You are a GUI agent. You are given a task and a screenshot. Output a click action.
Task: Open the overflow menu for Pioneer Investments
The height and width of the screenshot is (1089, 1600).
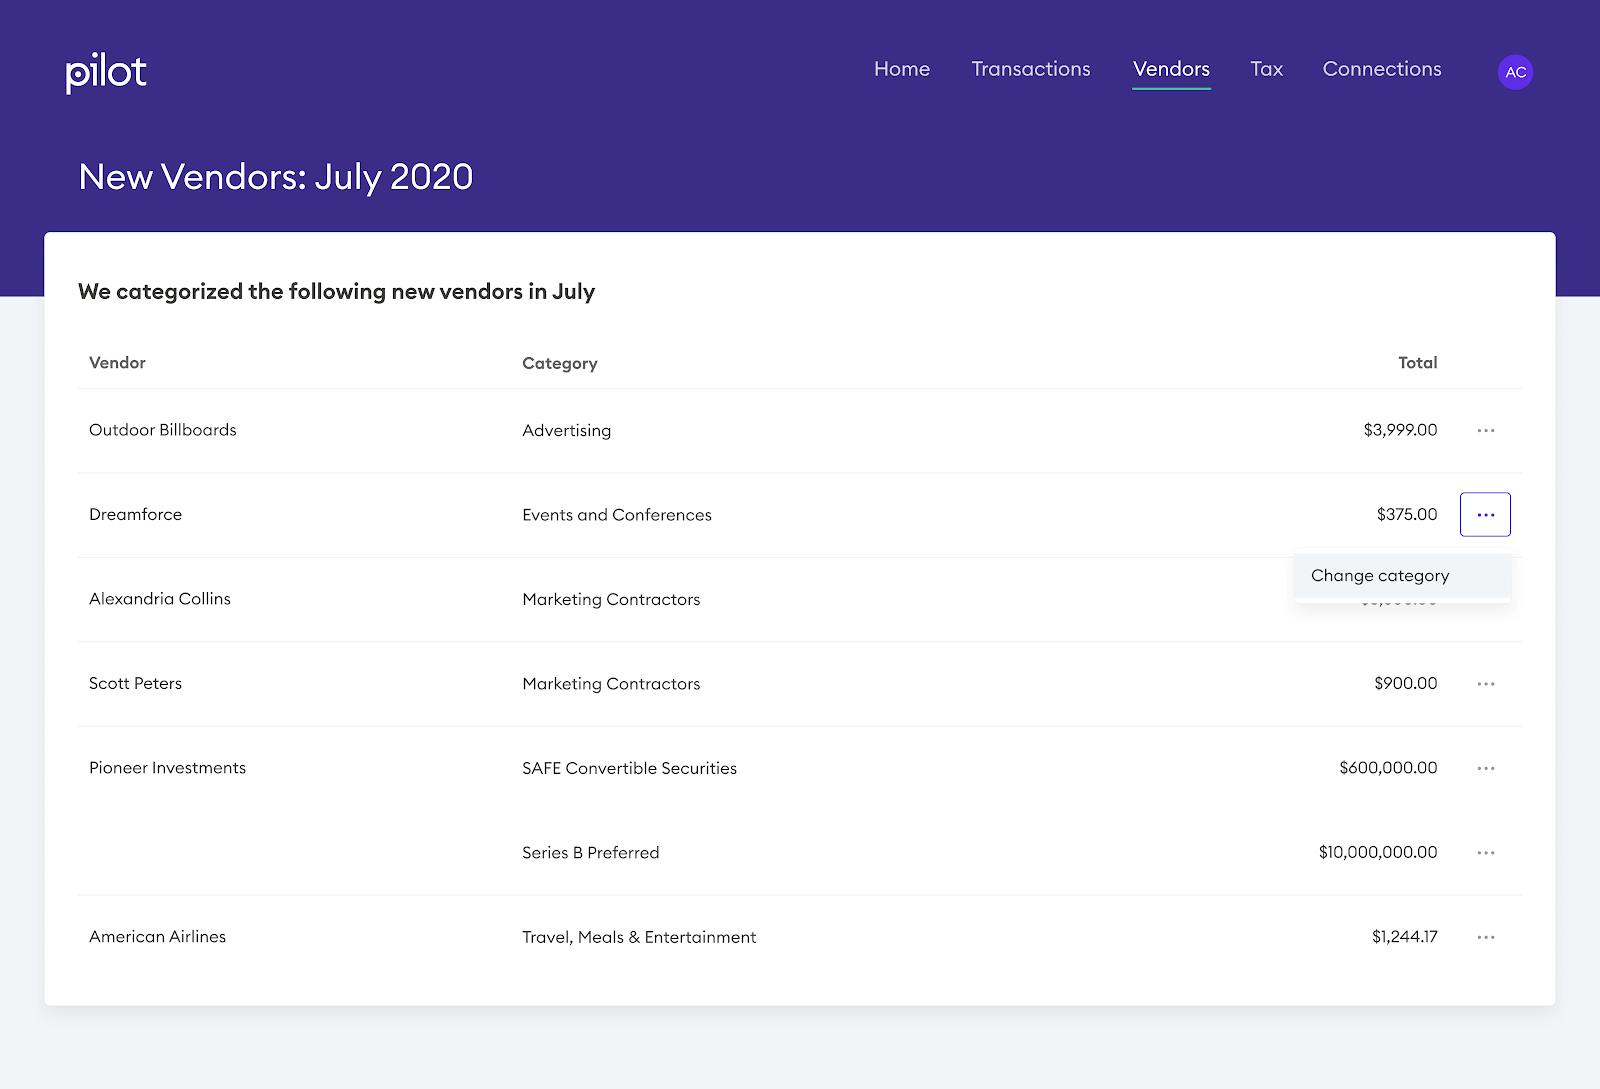[x=1486, y=768]
